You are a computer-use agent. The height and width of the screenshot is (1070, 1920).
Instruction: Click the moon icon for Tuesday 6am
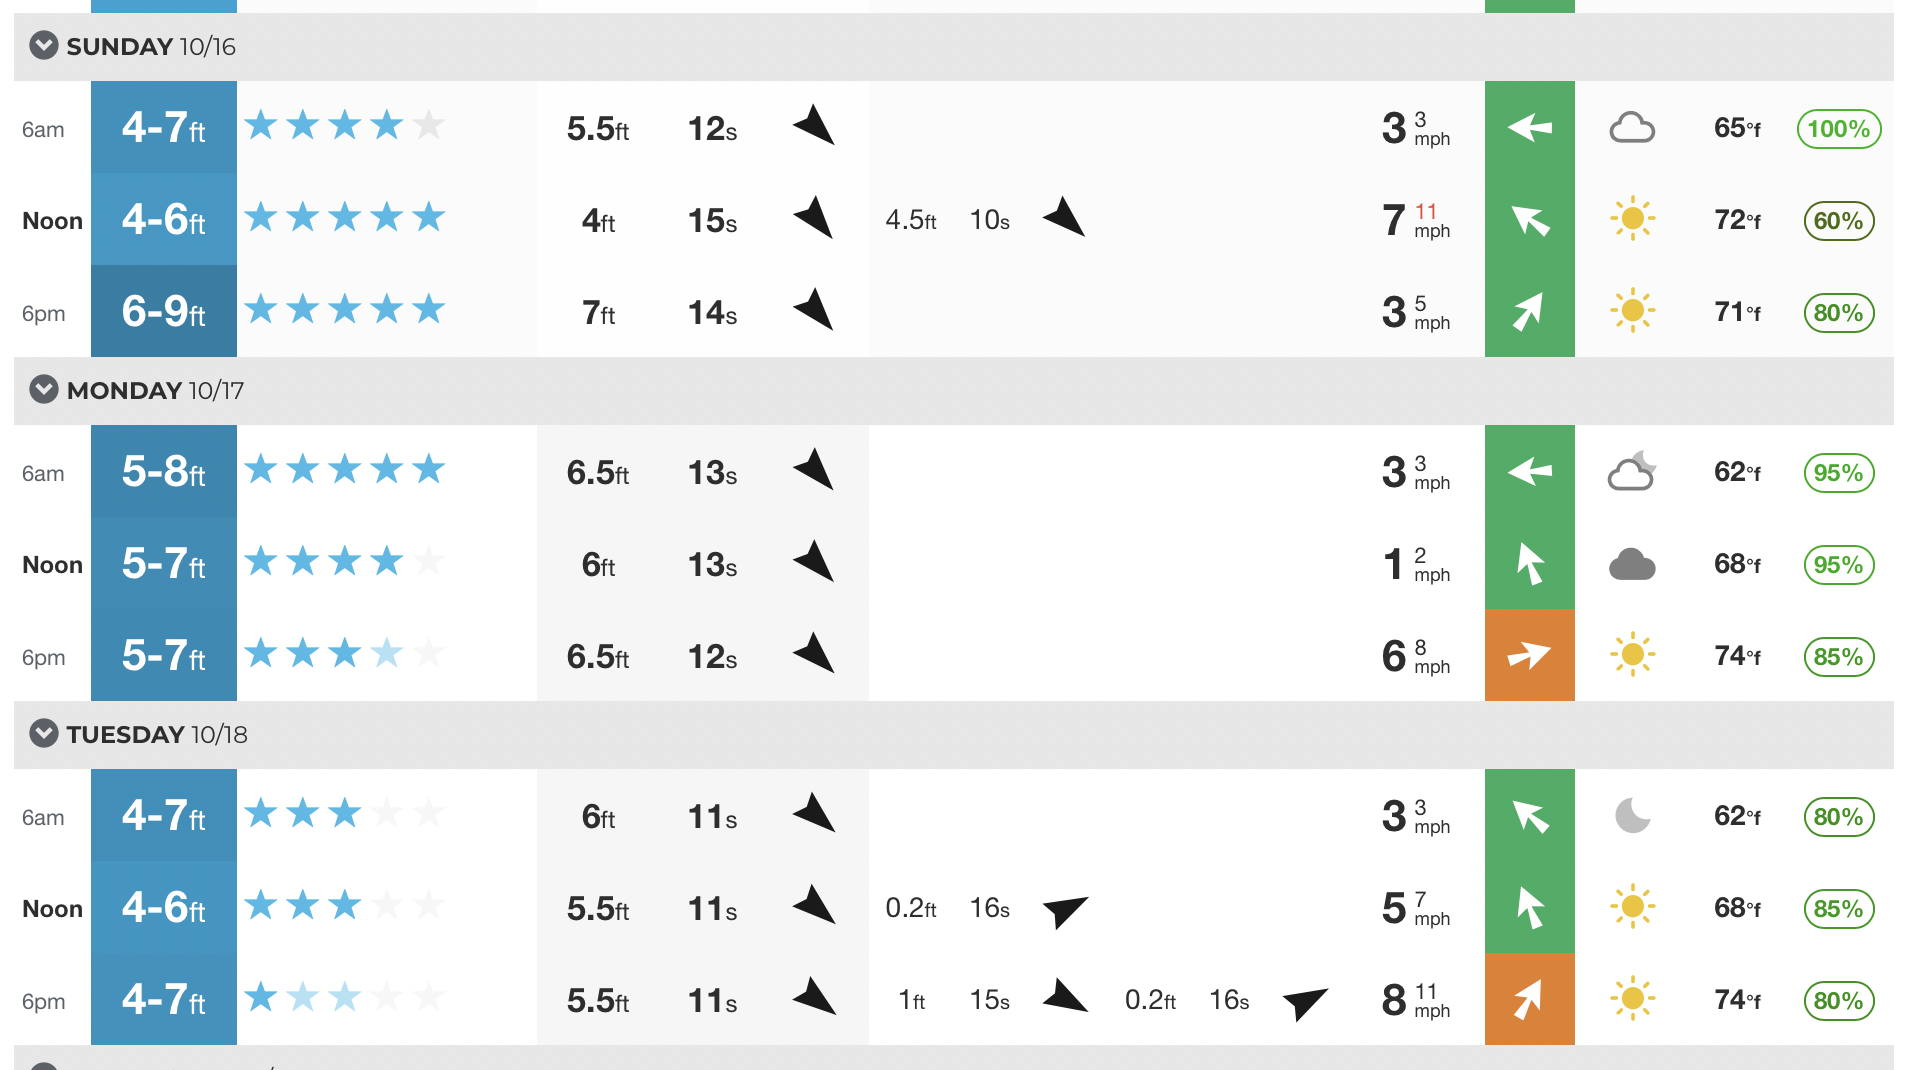1633,816
